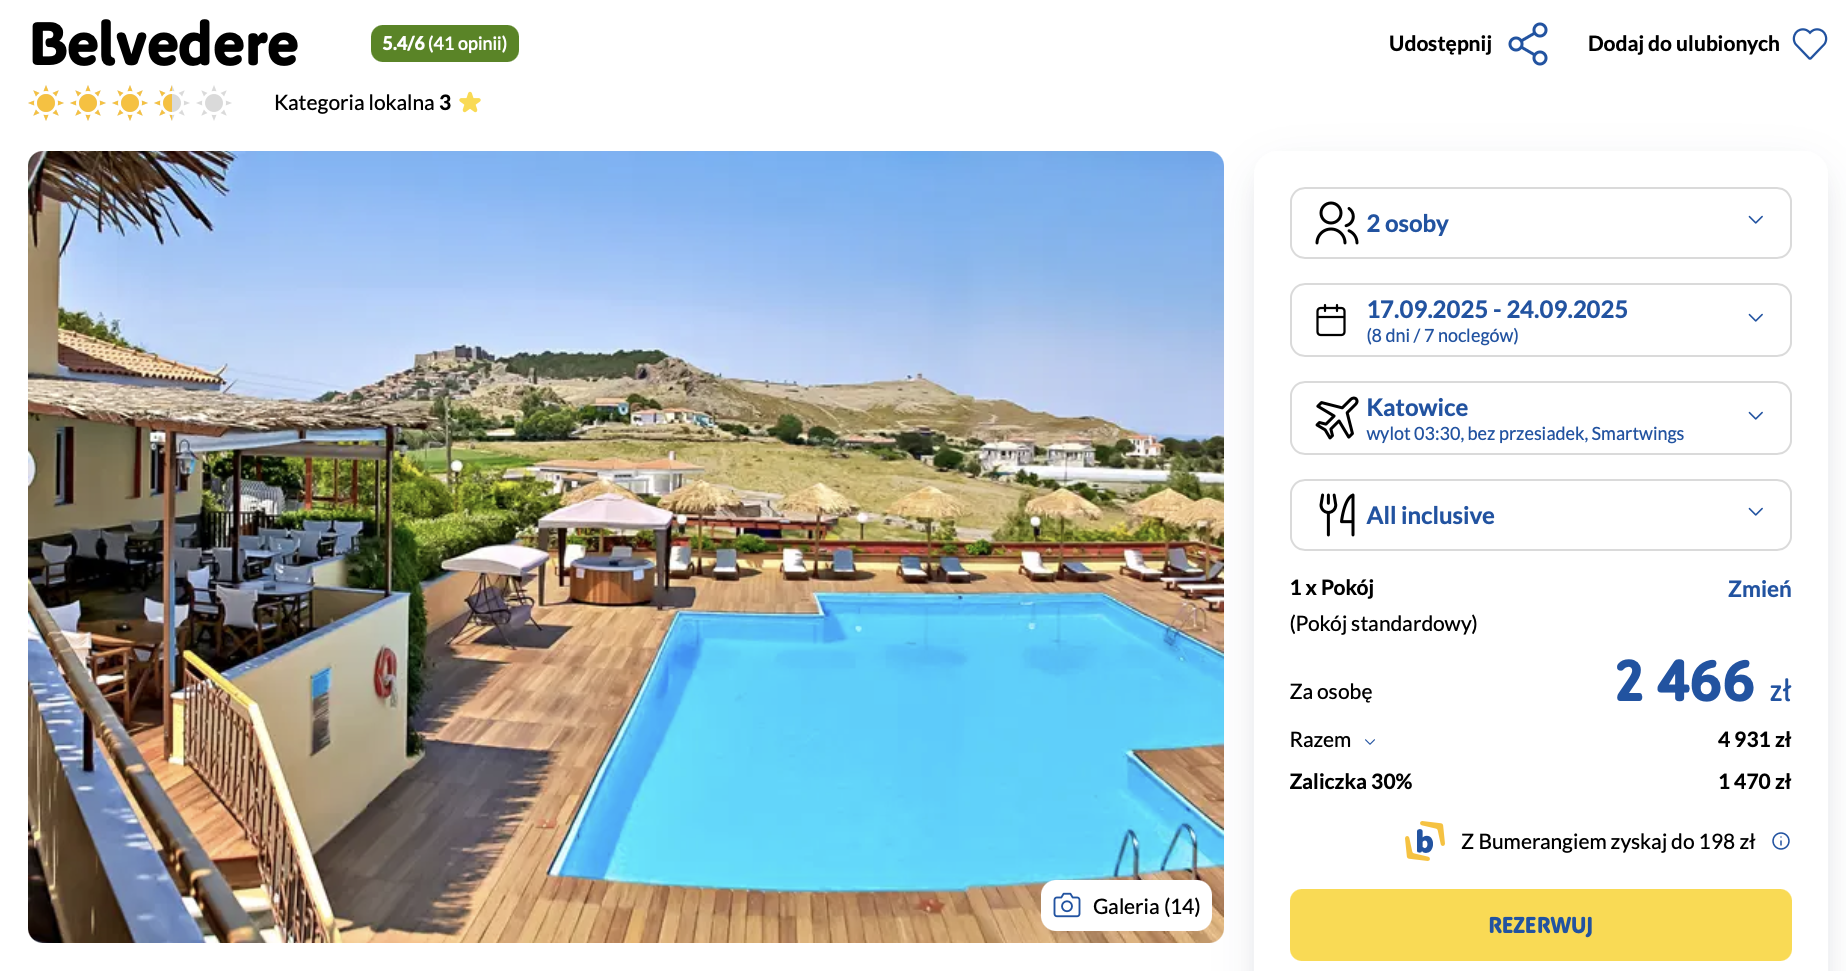This screenshot has height=971, width=1846.
Task: Click the heart favorites icon
Action: click(x=1809, y=44)
